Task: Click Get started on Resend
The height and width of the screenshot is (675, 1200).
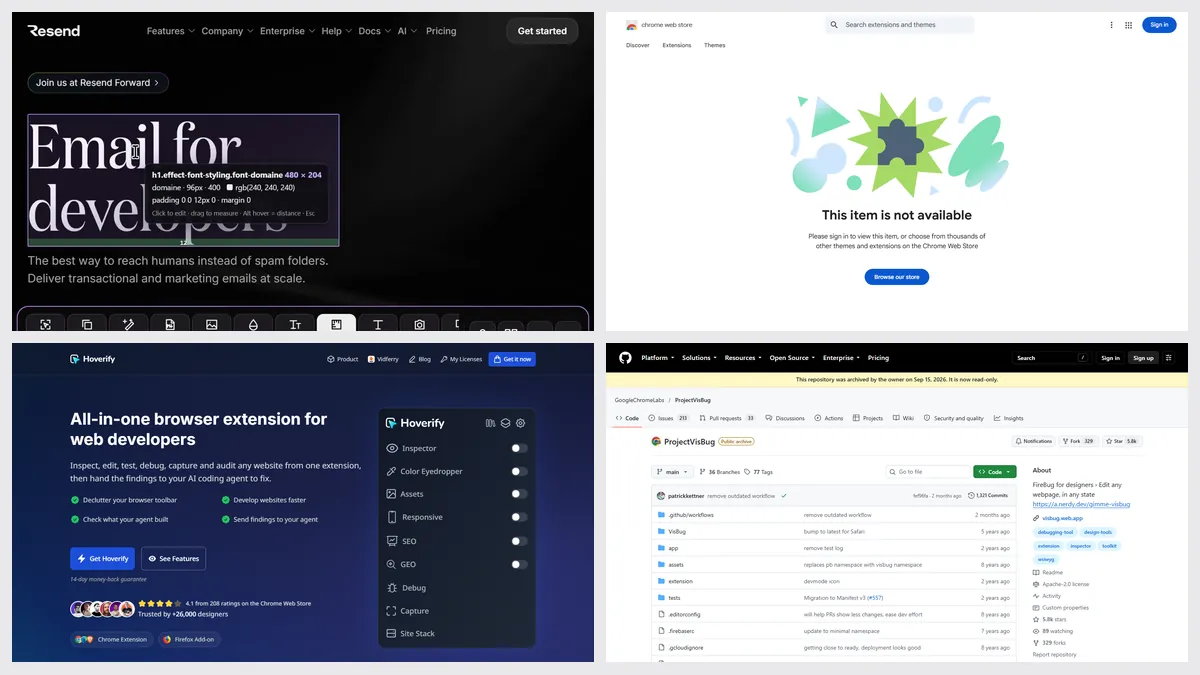Action: [x=542, y=31]
